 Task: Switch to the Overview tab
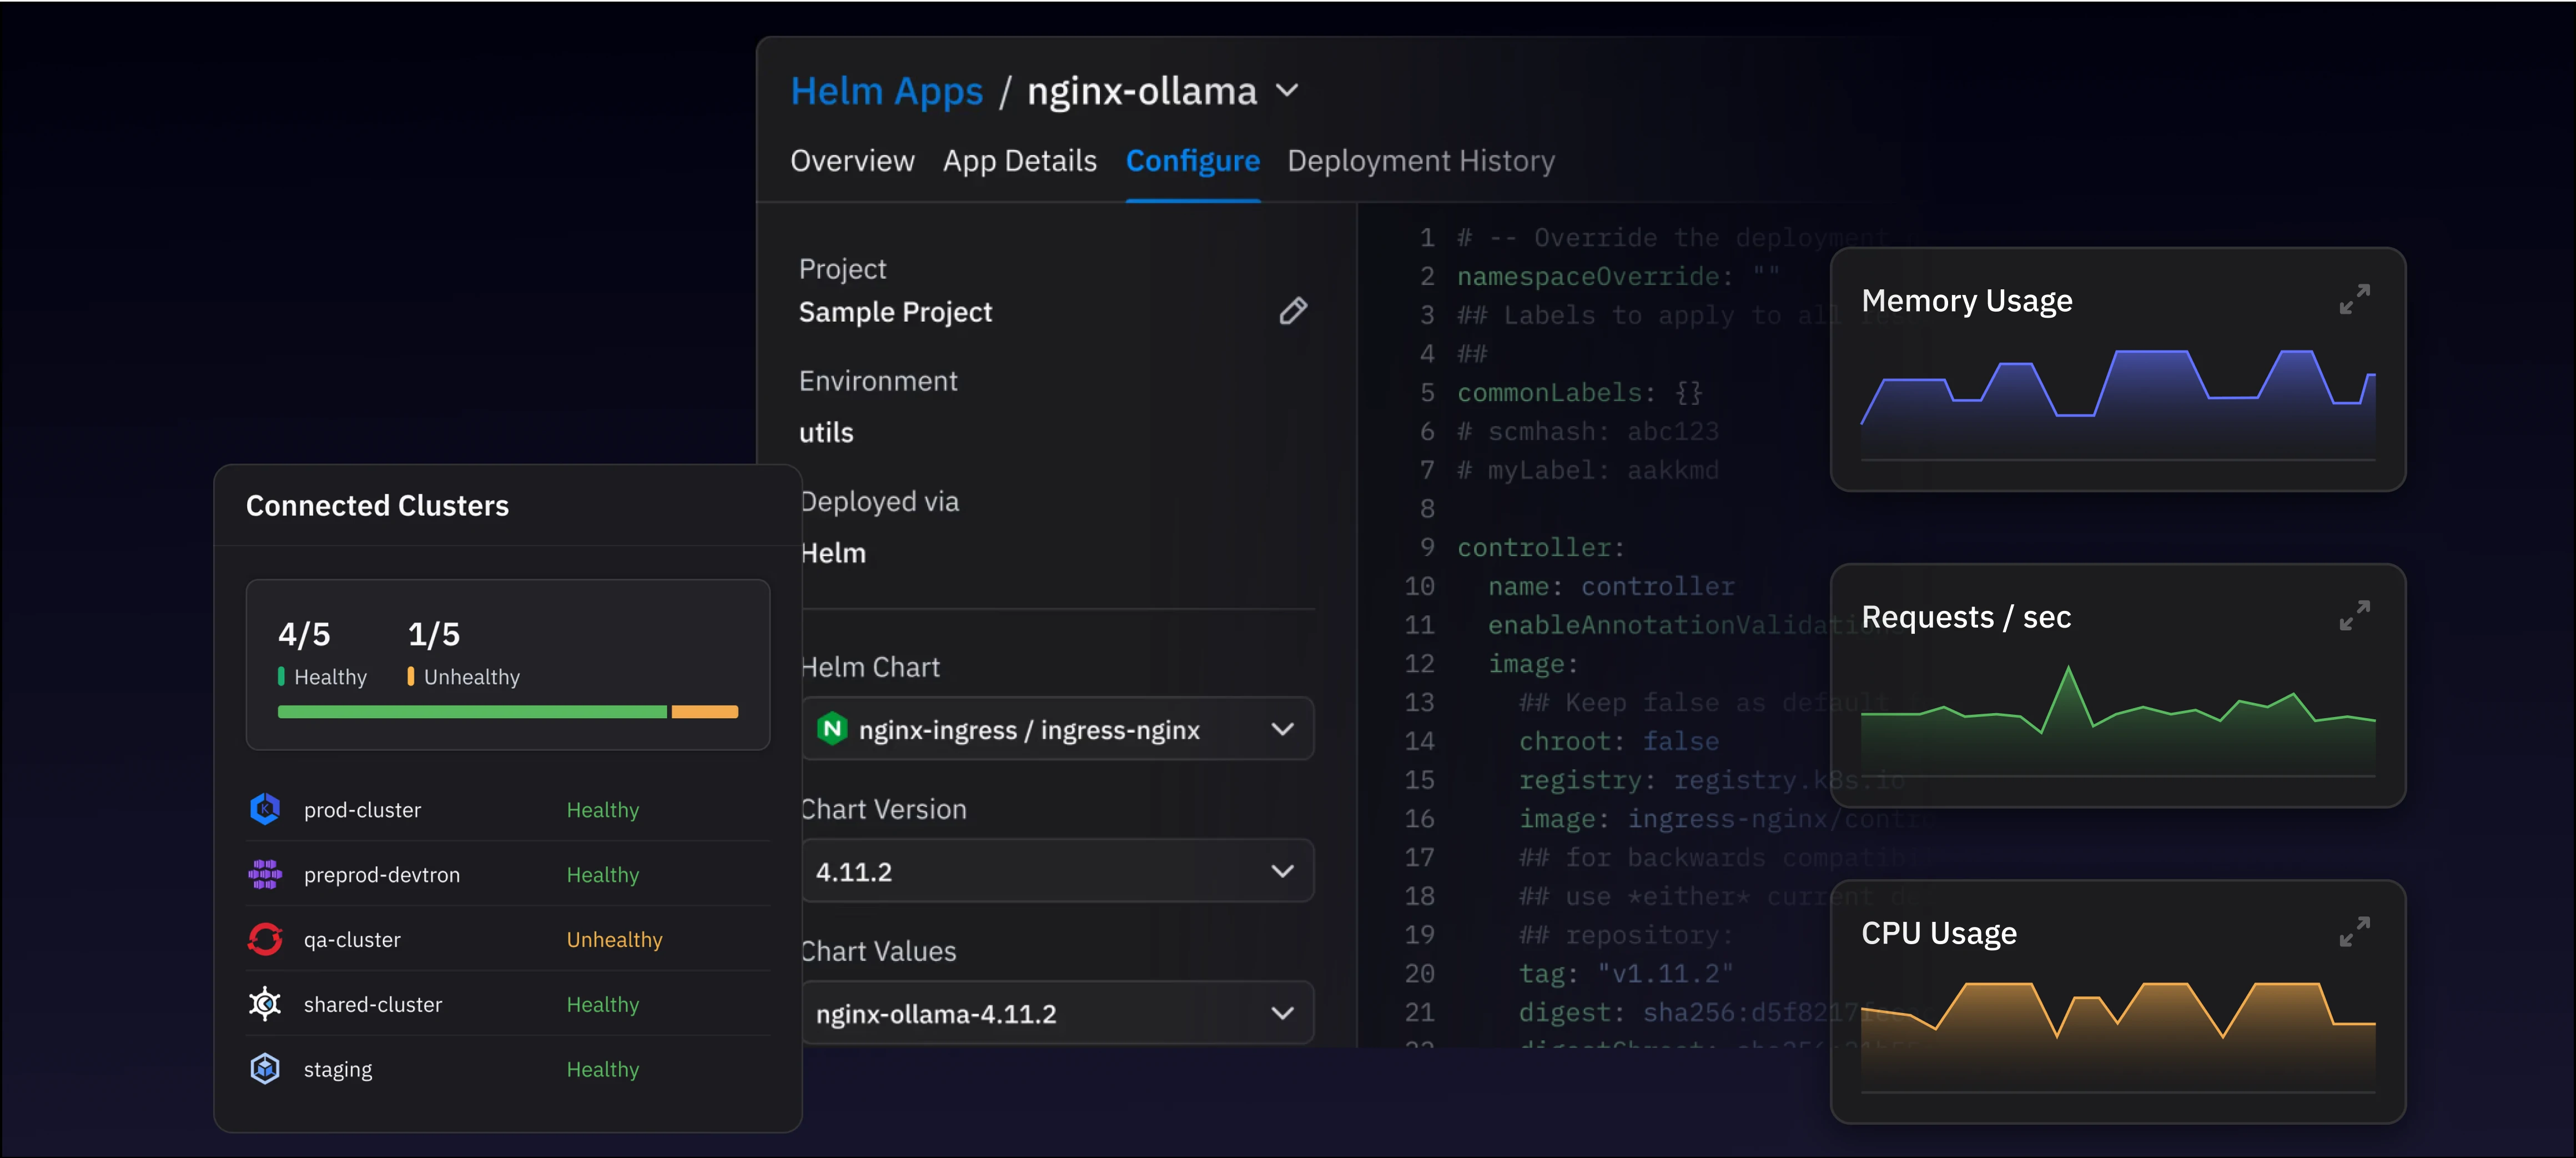(852, 161)
